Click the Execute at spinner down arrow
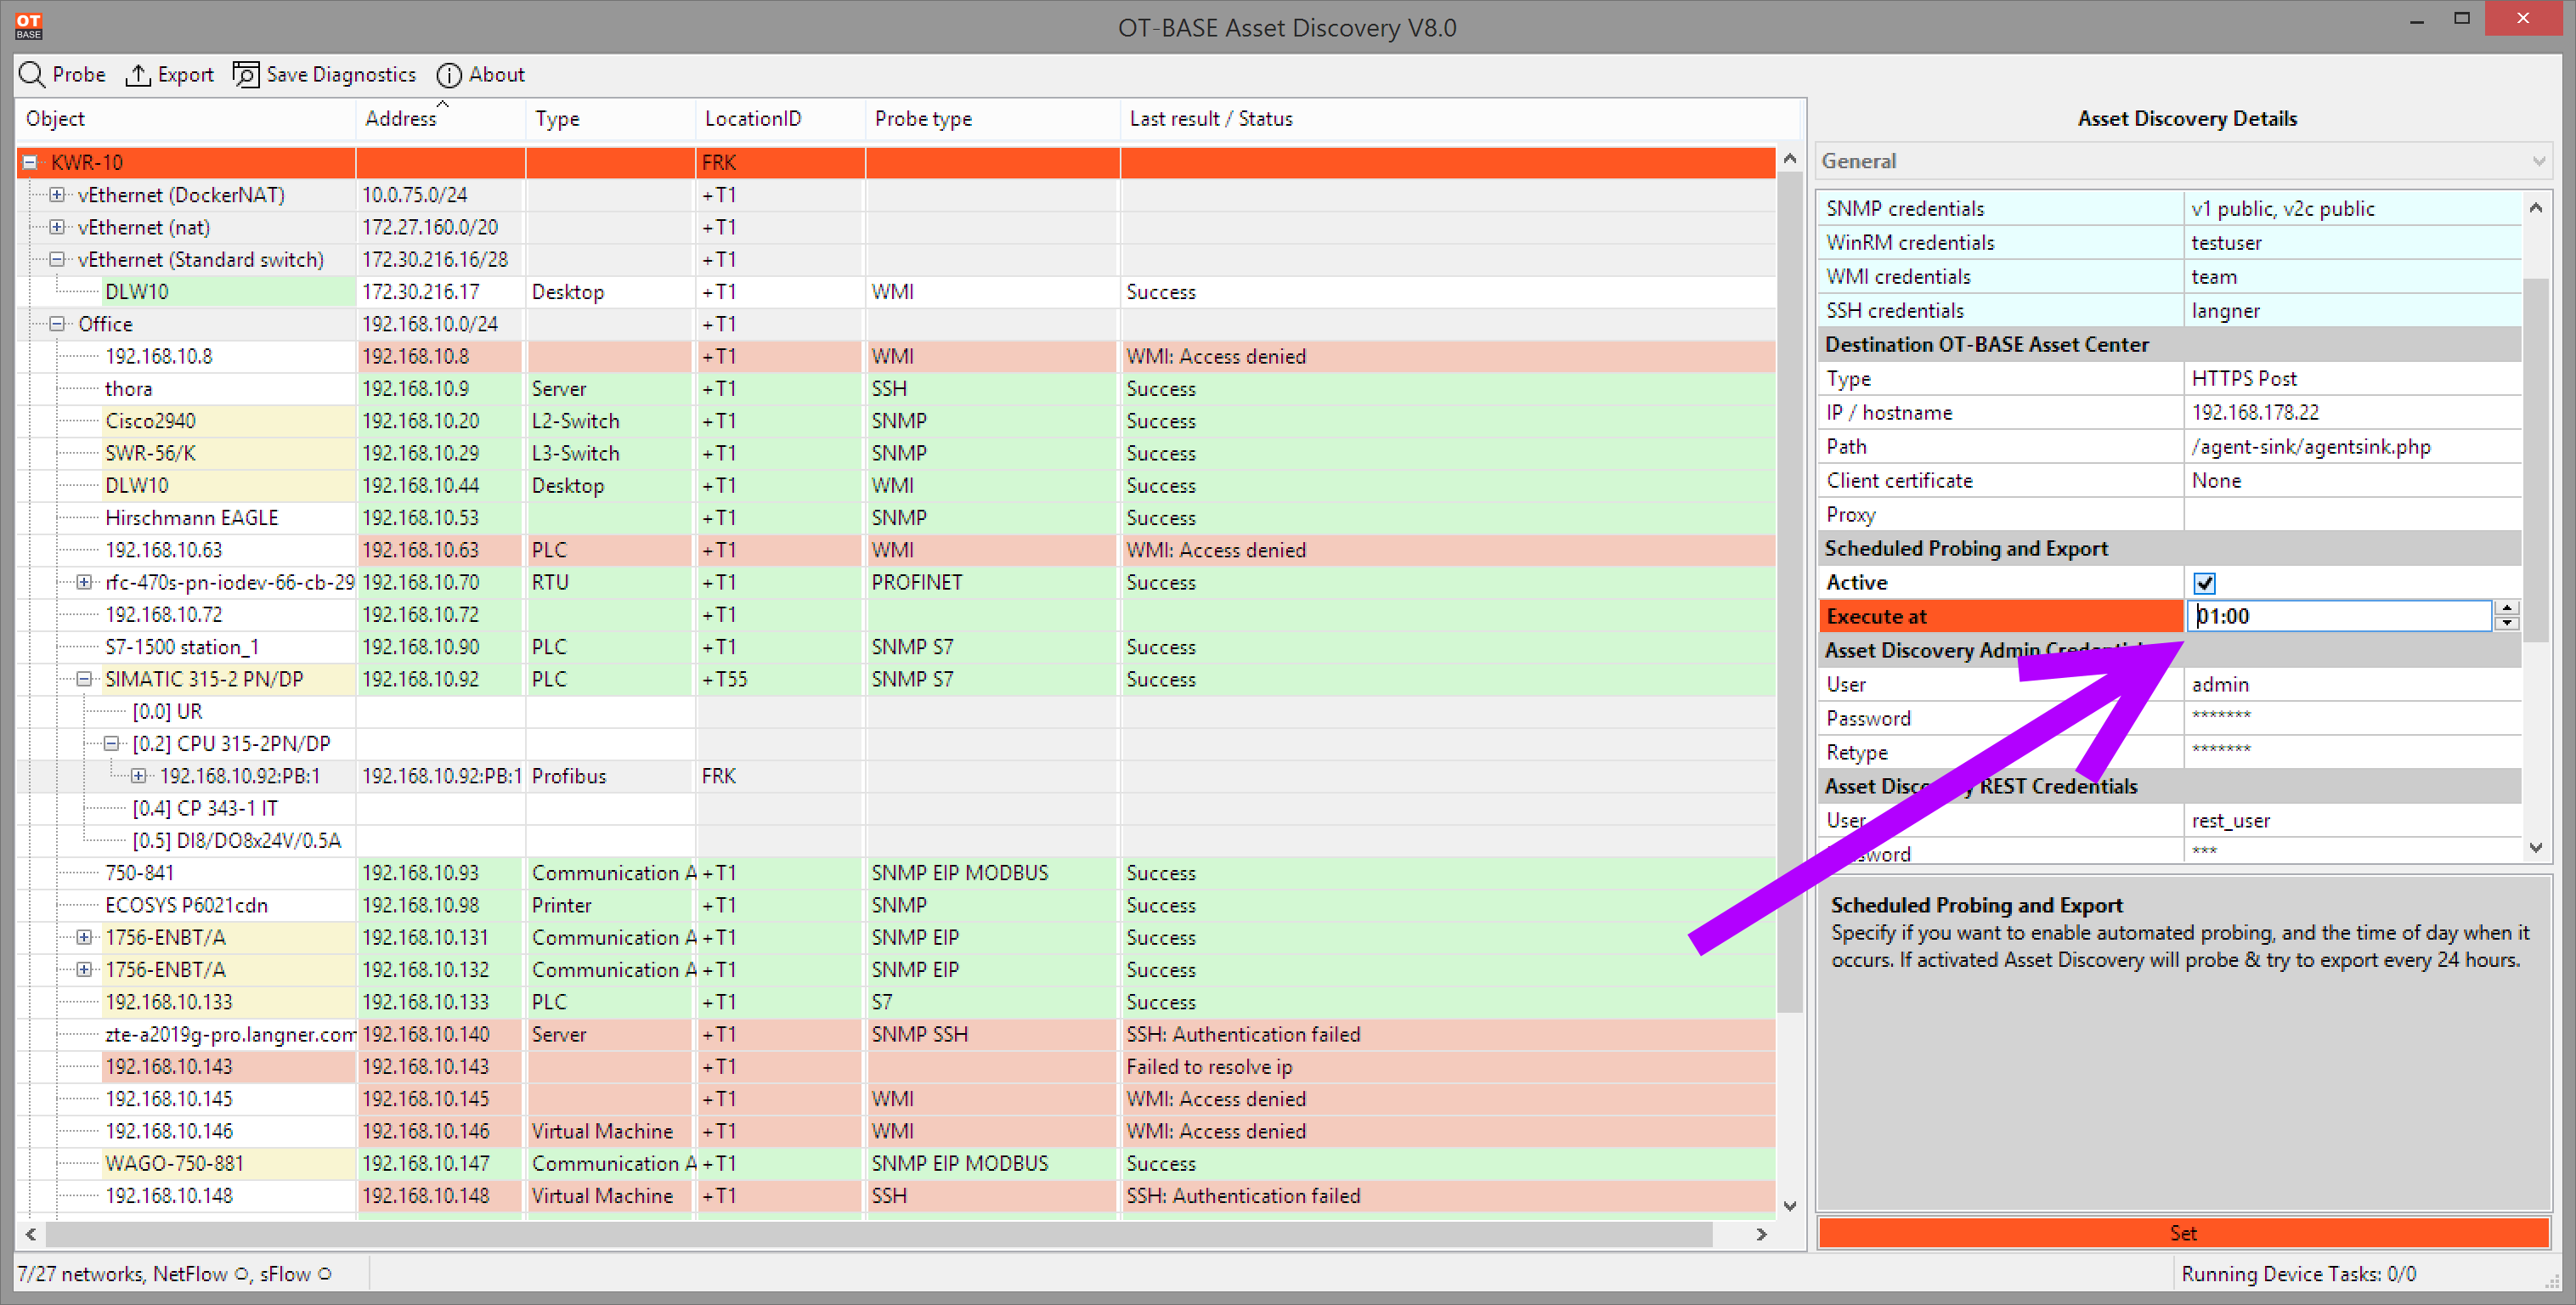The height and width of the screenshot is (1305, 2576). [x=2506, y=623]
